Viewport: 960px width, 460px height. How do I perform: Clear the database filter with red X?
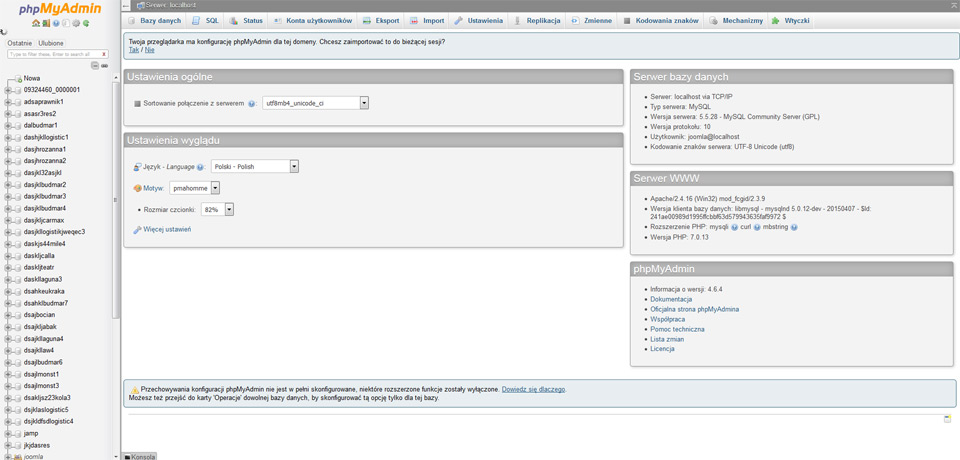(104, 54)
